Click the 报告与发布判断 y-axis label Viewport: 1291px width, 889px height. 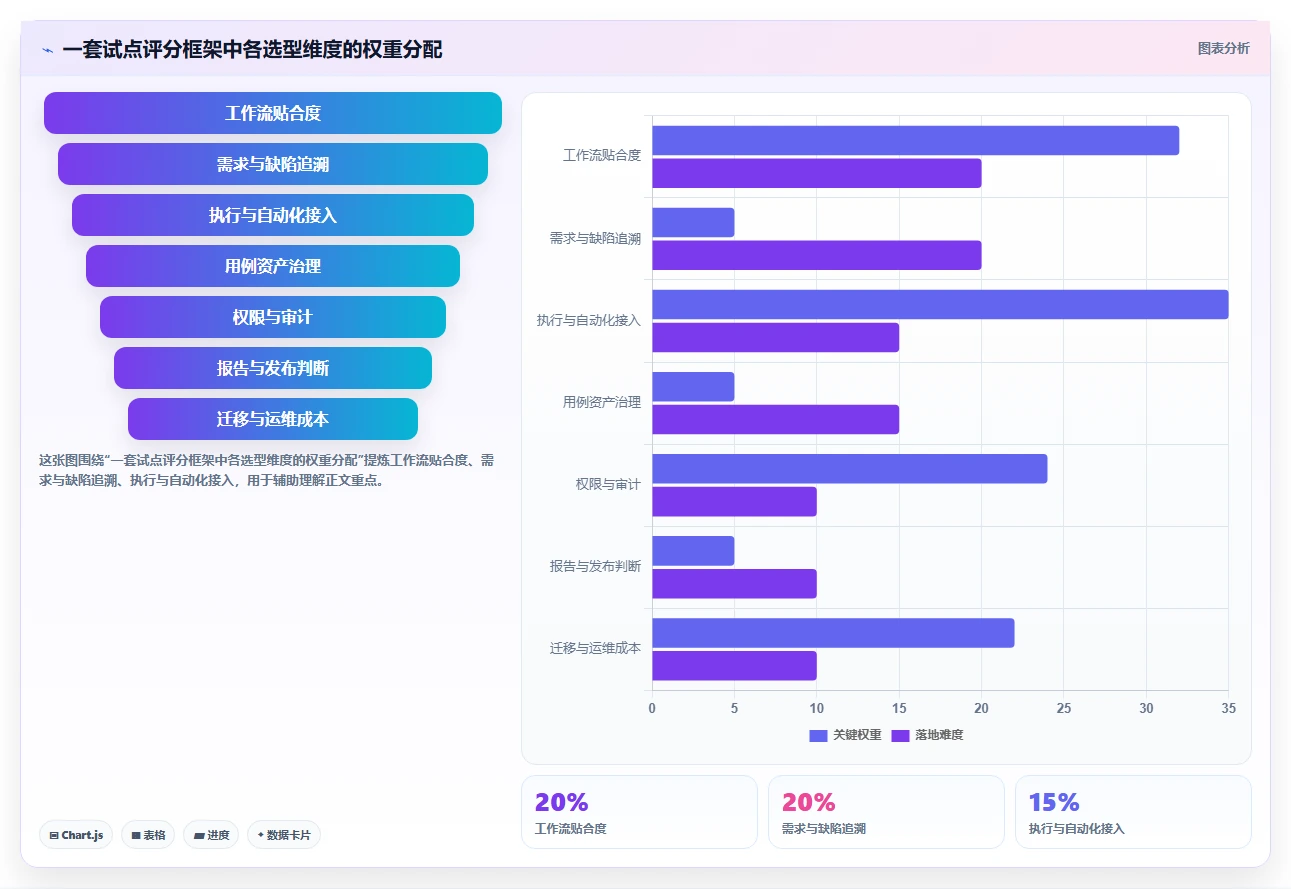pyautogui.click(x=595, y=566)
